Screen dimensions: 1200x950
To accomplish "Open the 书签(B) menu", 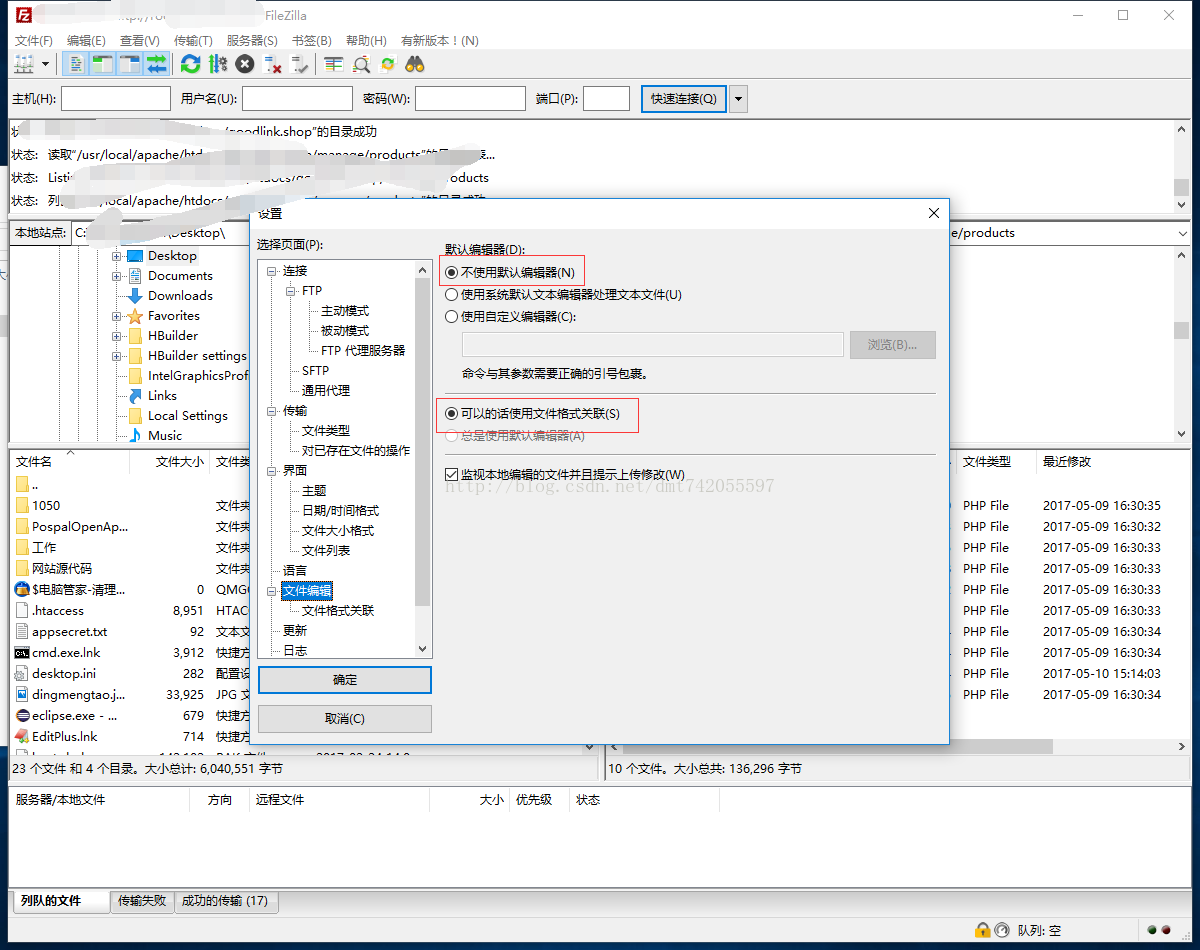I will [312, 41].
